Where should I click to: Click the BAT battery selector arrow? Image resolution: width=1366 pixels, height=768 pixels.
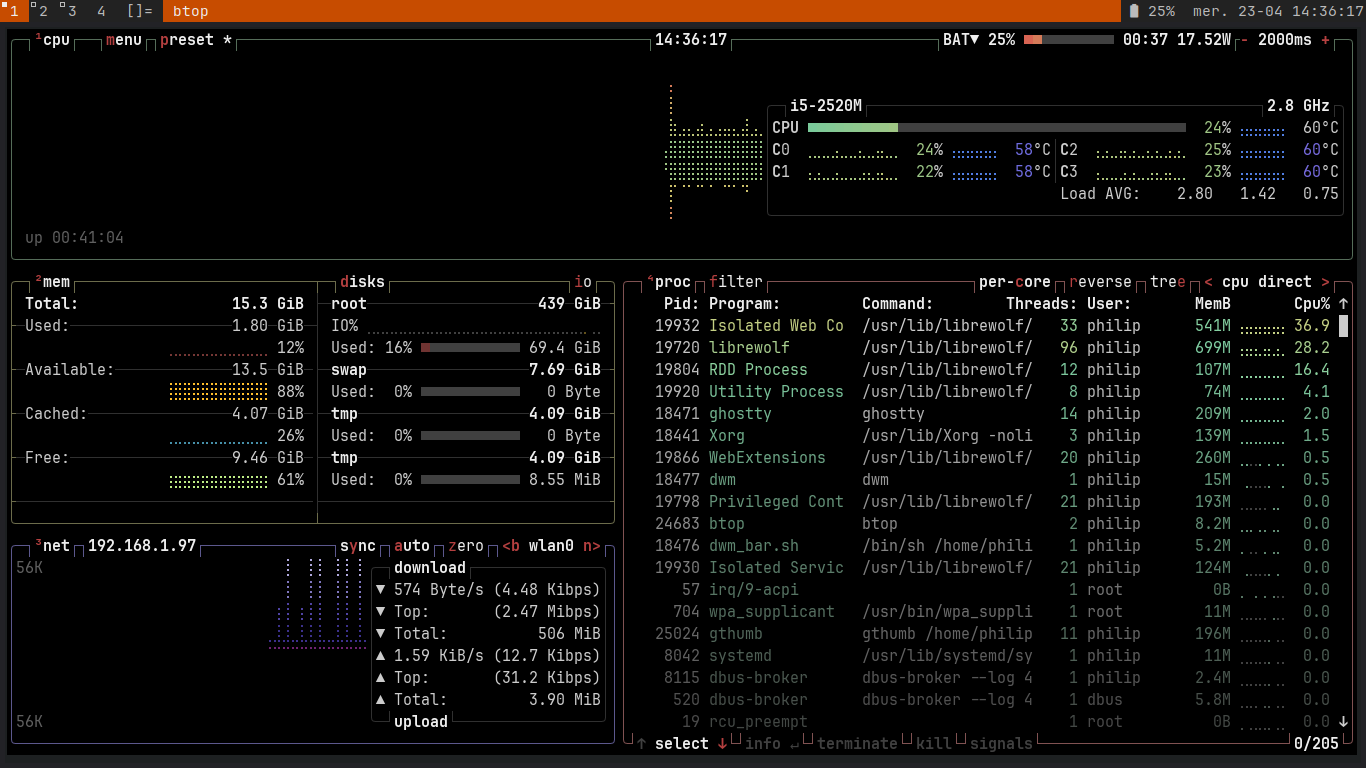[x=975, y=40]
